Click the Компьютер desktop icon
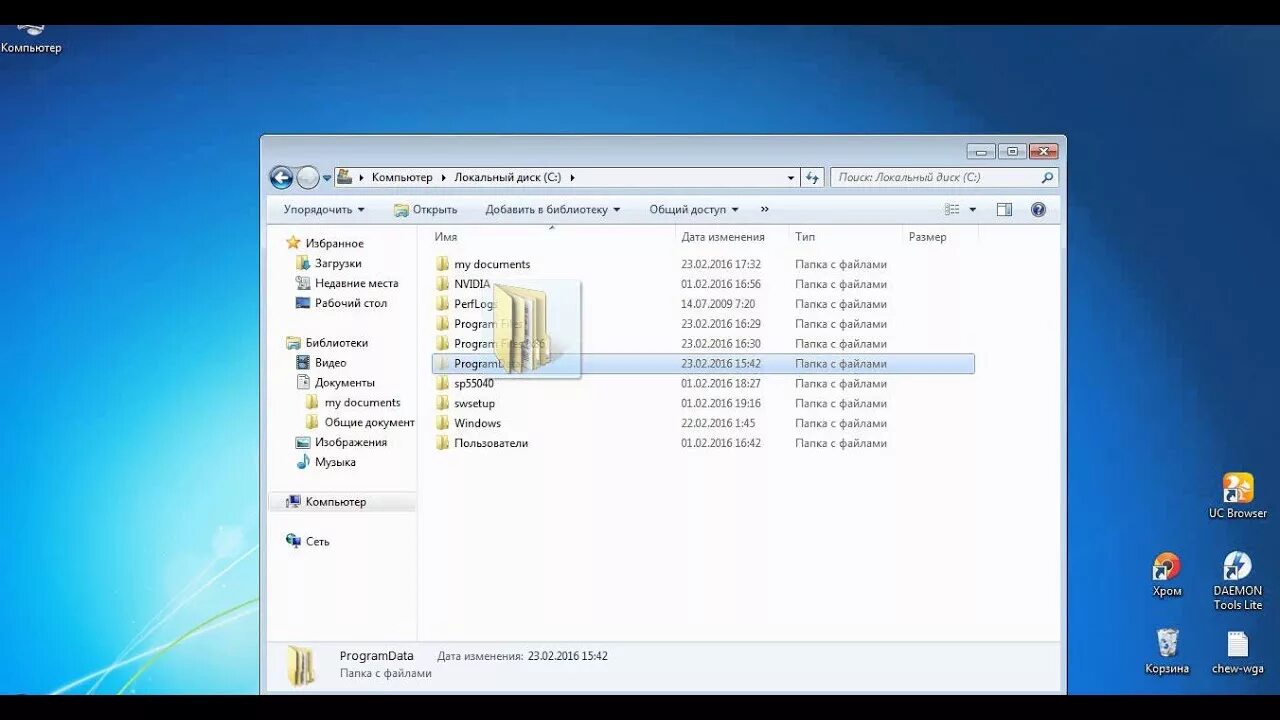 31,40
